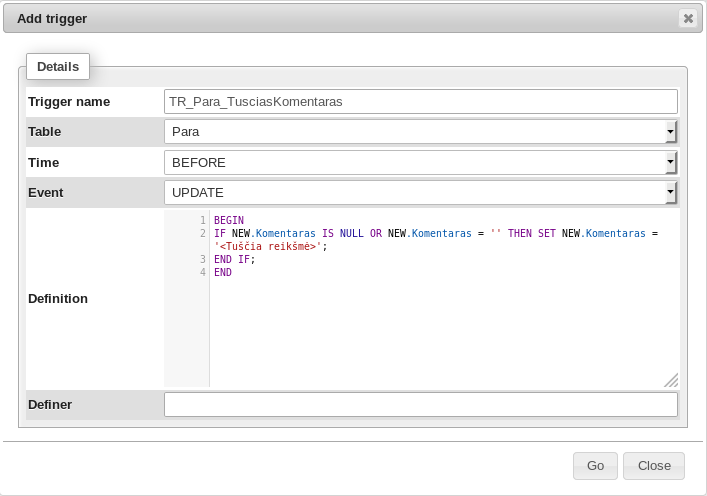The height and width of the screenshot is (496, 707).
Task: Click the '<Tuščia reikšmė>' string literal
Action: [268, 246]
